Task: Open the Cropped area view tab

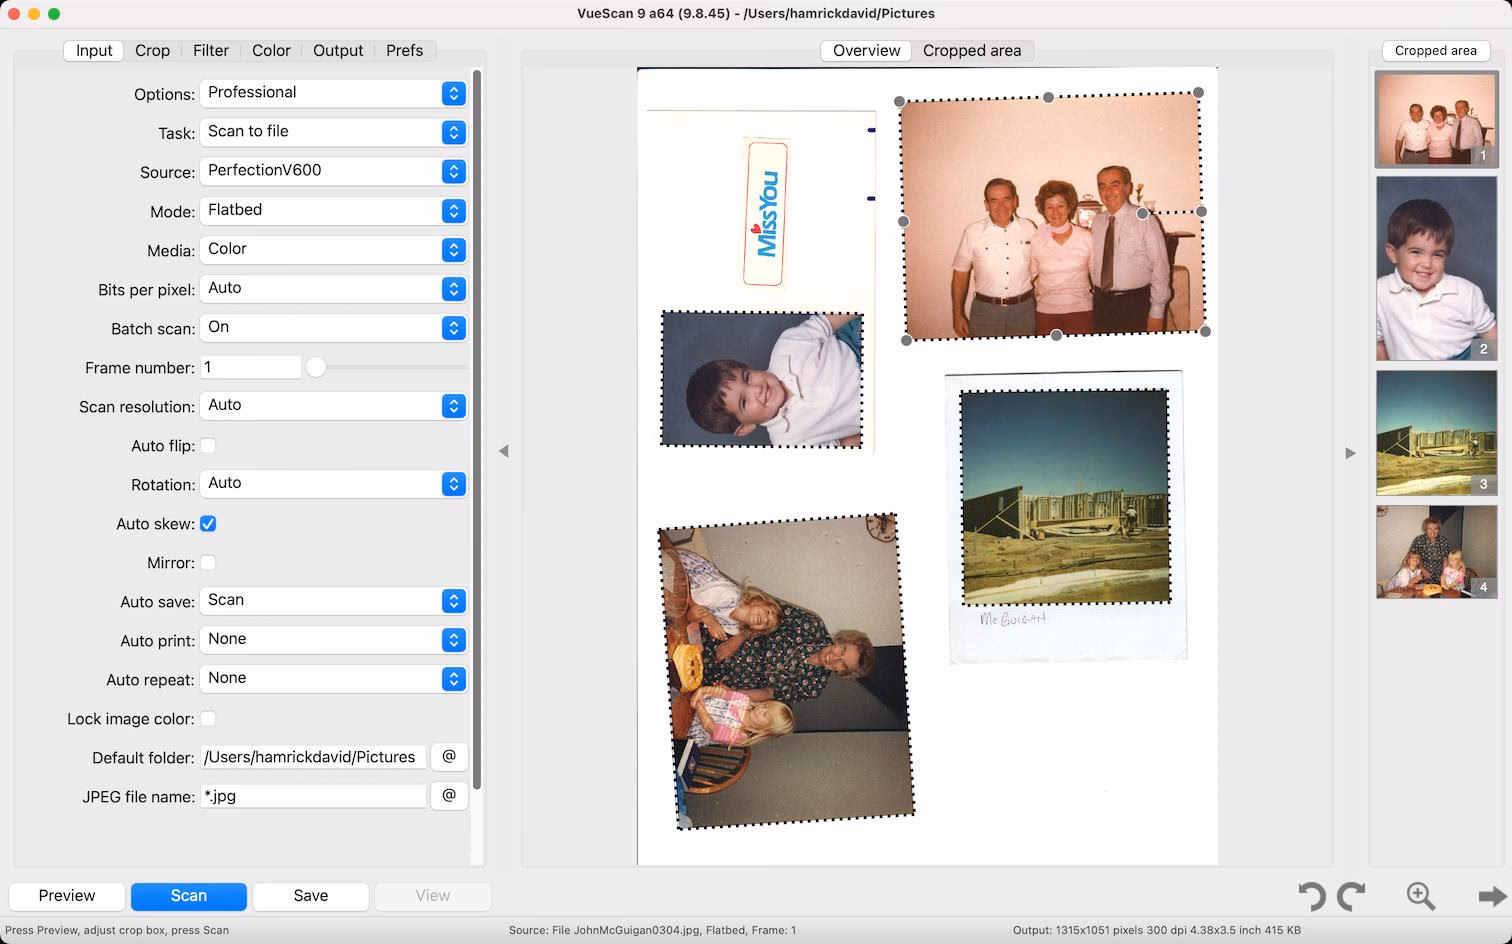Action: point(972,50)
